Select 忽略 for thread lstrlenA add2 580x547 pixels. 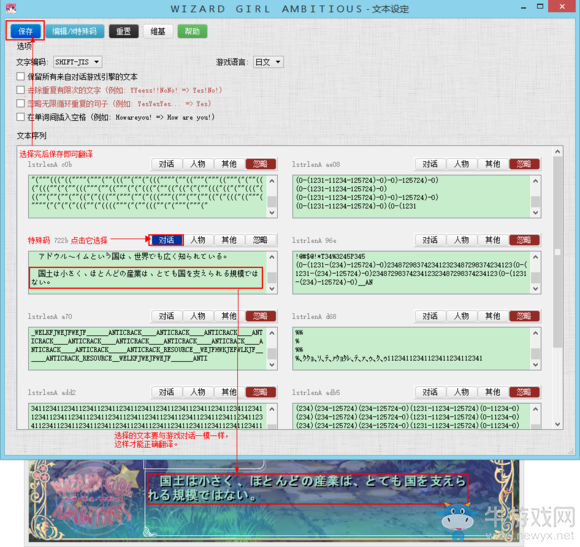260,392
